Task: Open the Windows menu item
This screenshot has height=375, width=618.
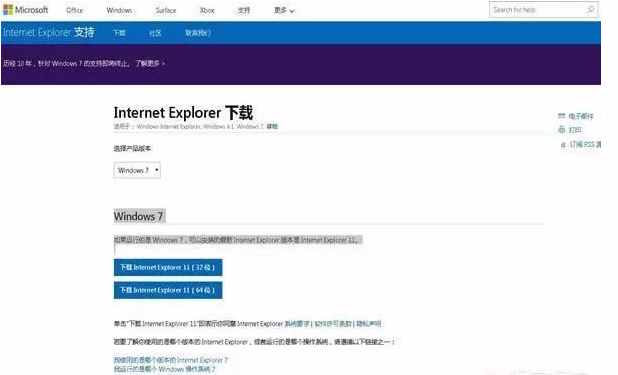Action: (119, 10)
